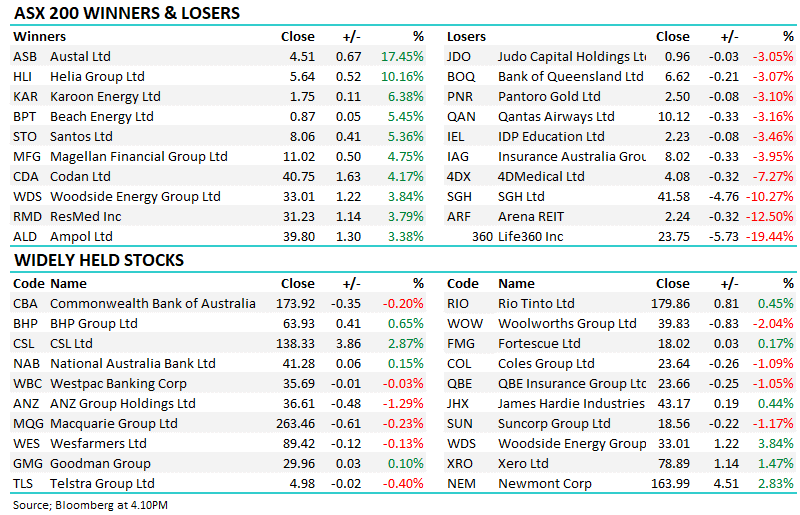
Task: Click the Austal Ltd winner row
Action: click(218, 56)
